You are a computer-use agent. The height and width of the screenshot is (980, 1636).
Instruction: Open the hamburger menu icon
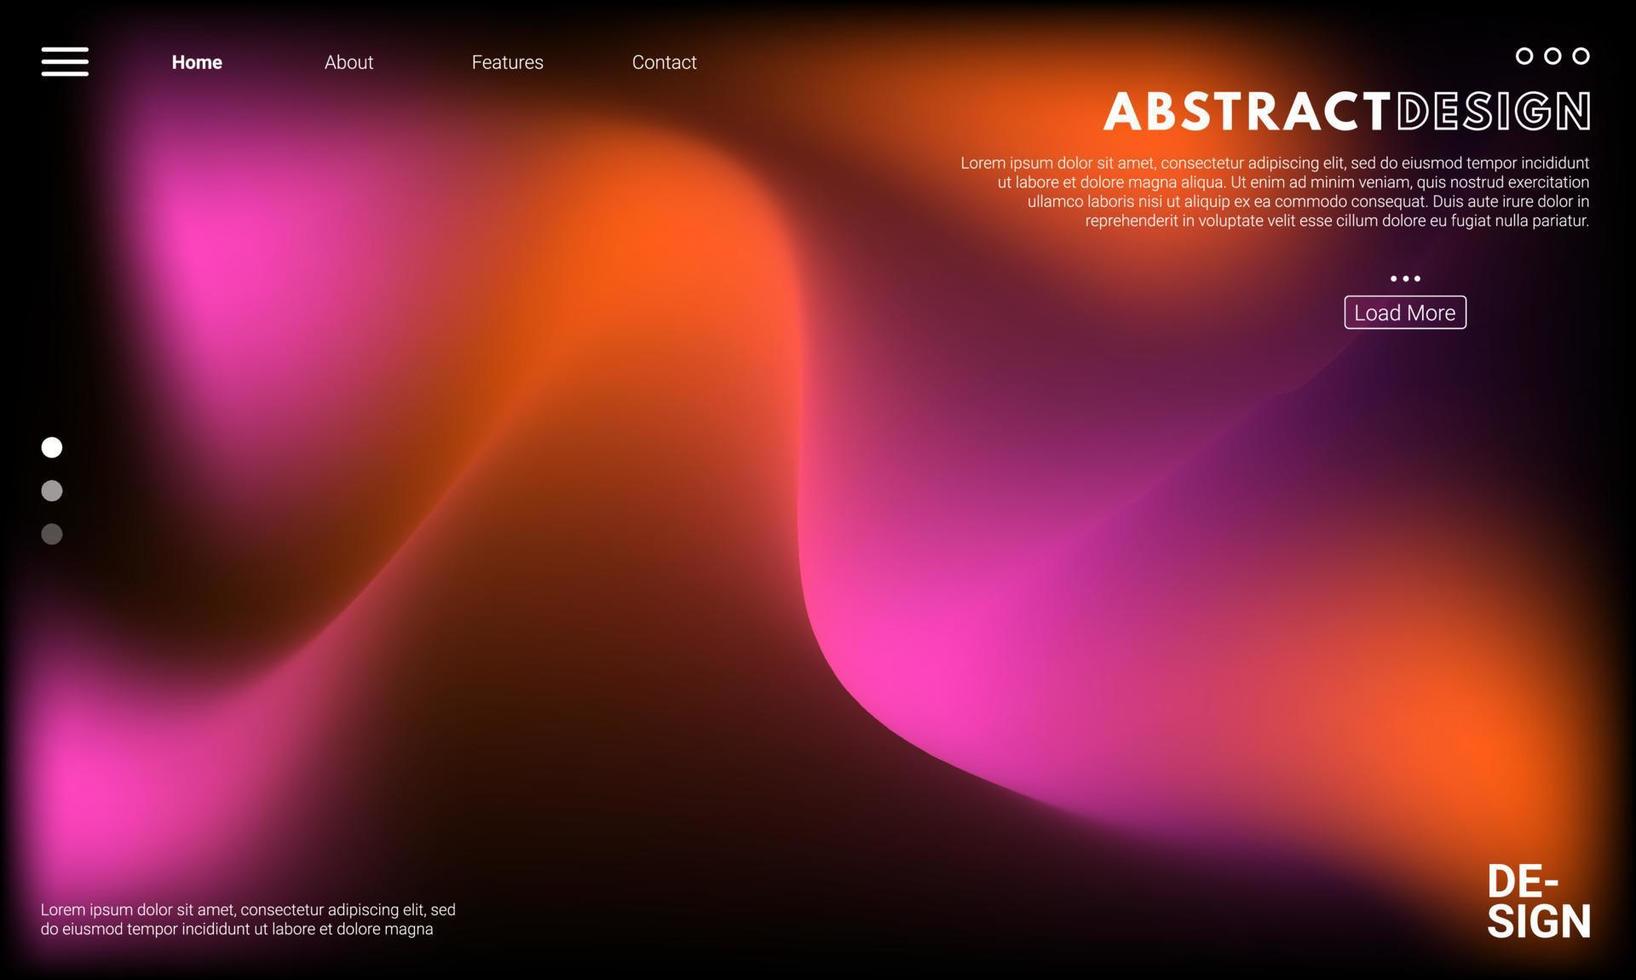[65, 61]
